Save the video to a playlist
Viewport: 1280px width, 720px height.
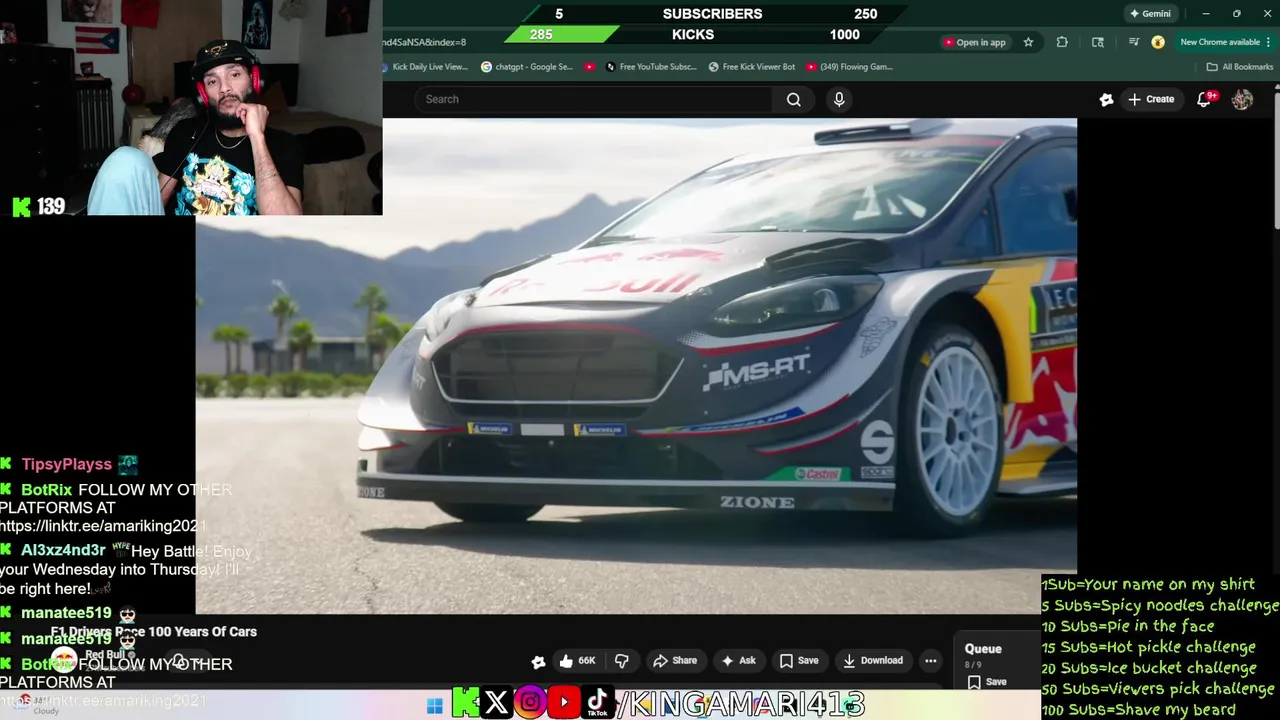[x=799, y=661]
